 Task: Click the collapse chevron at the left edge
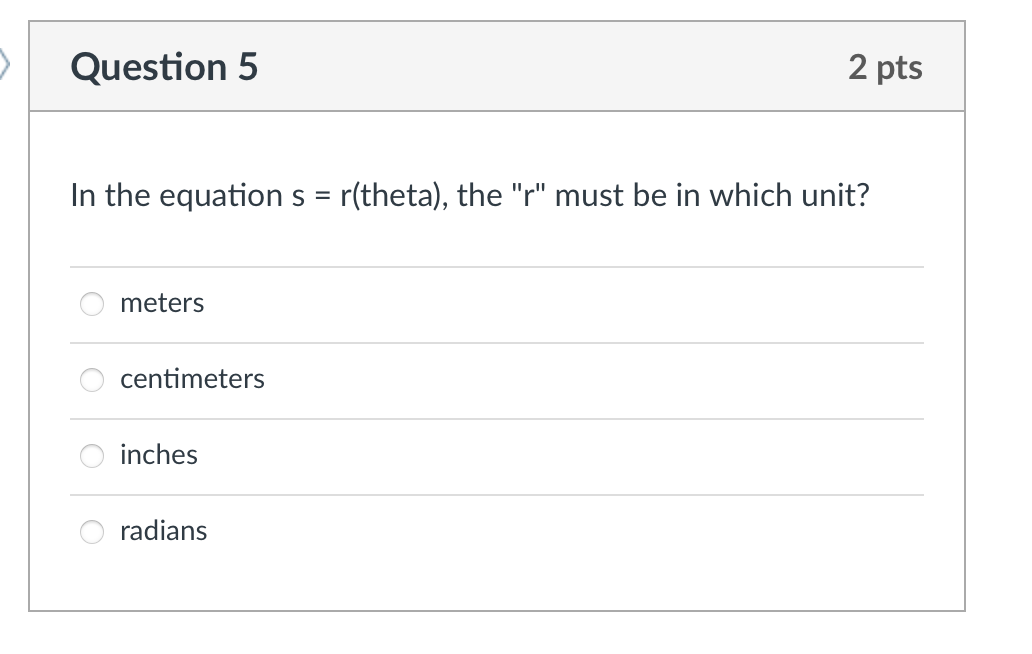(x=5, y=65)
